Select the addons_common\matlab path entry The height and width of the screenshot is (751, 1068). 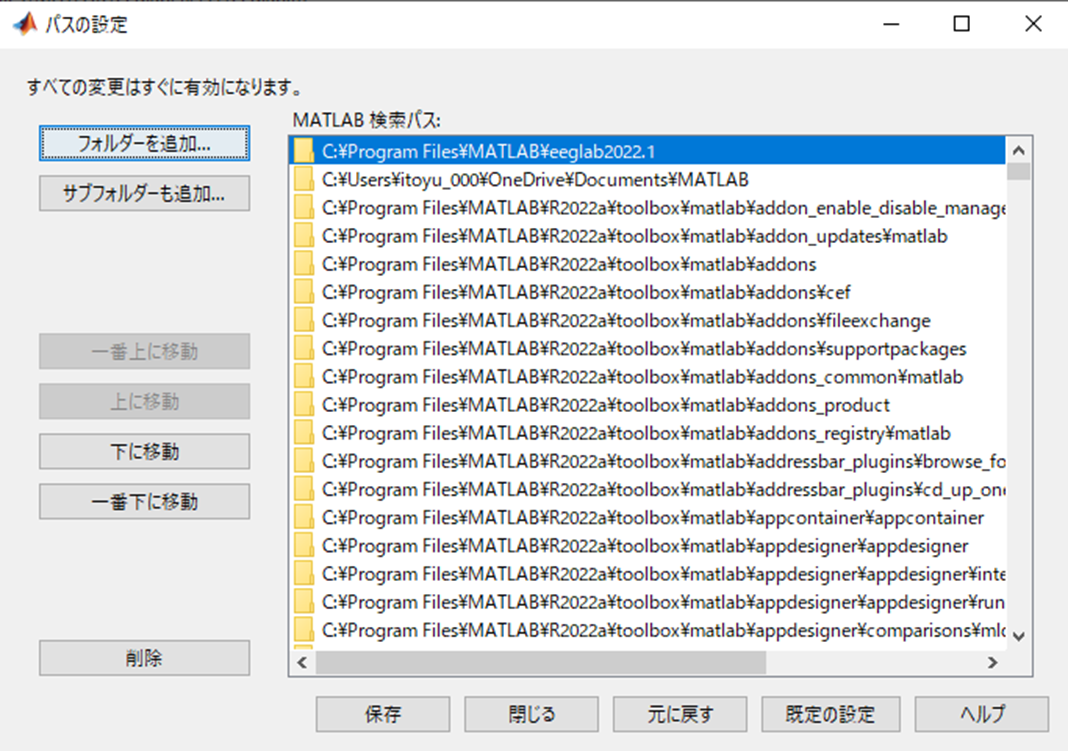coord(648,377)
